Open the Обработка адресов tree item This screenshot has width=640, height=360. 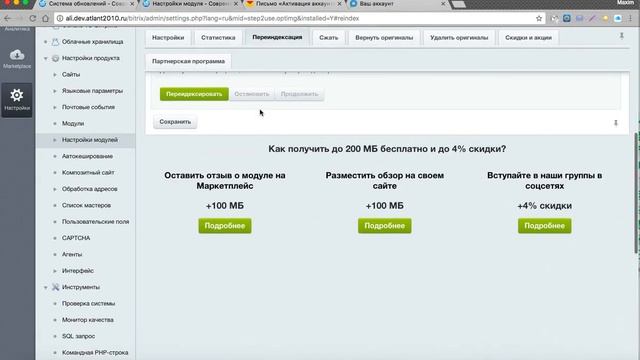[x=90, y=189]
